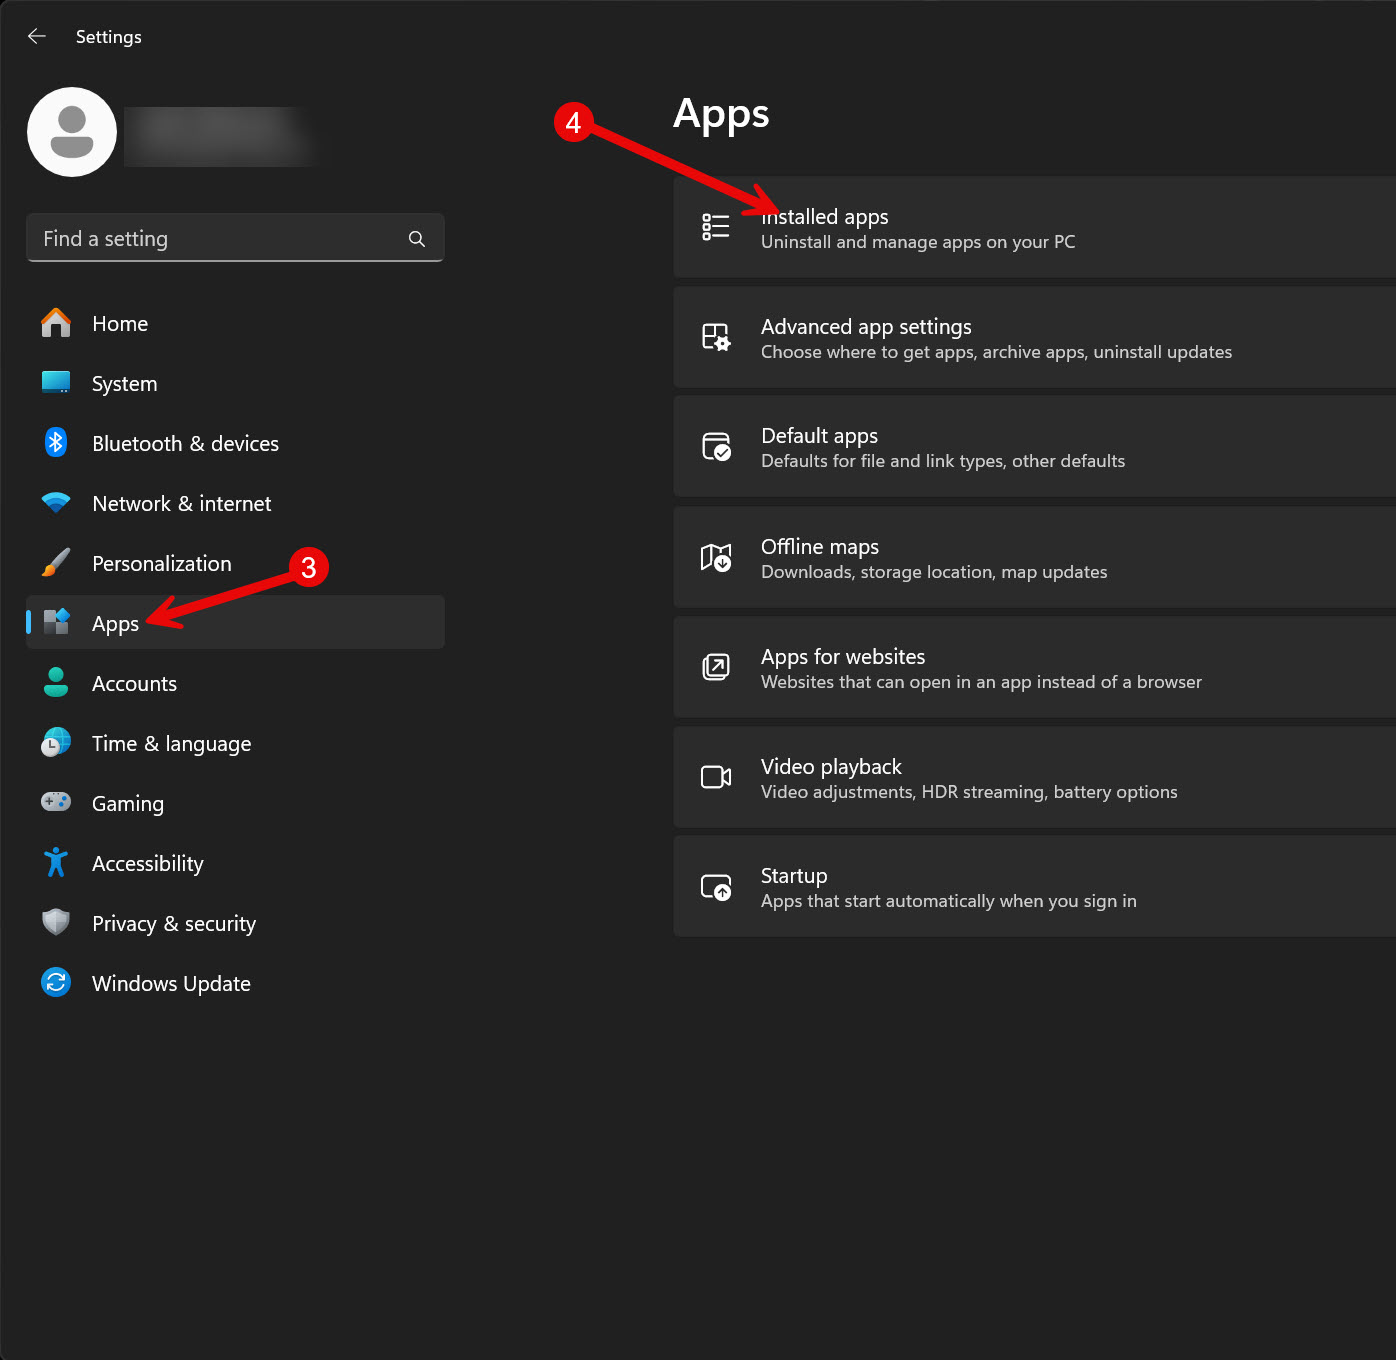Click the Gaming controller icon
This screenshot has height=1360, width=1396.
tap(56, 802)
